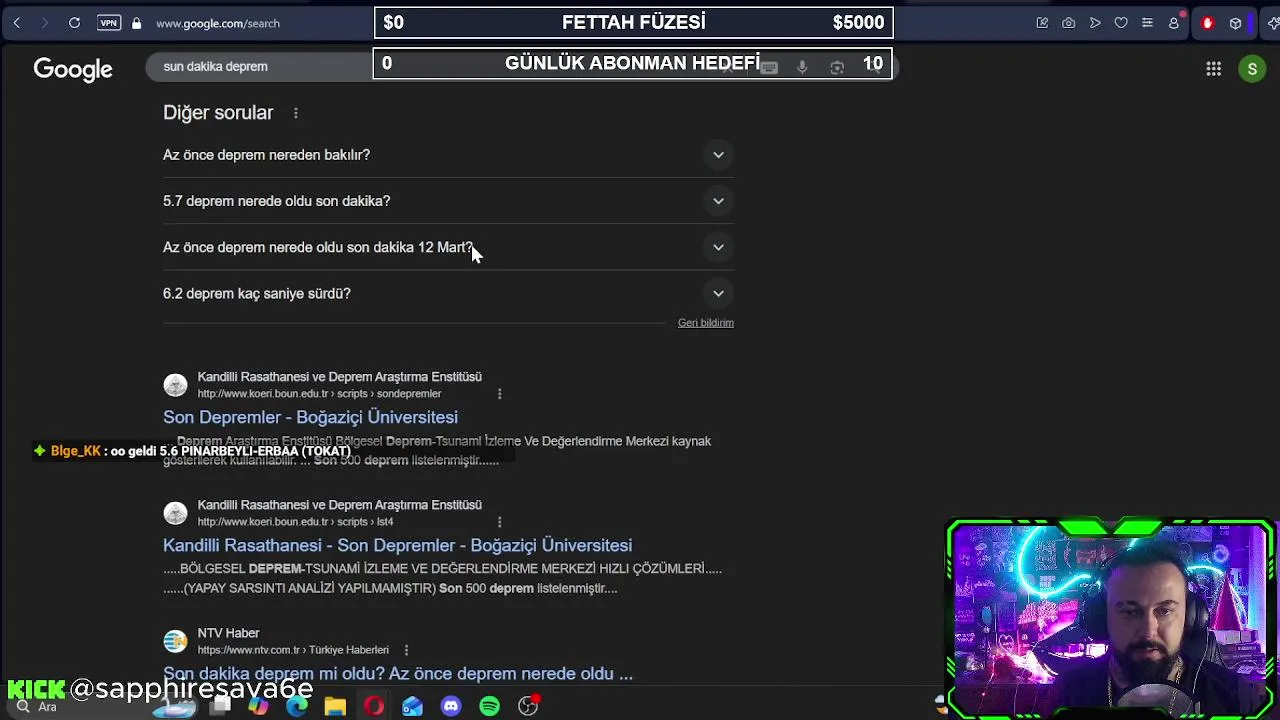Click the www.google.com/search address field
This screenshot has width=1280, height=720.
(x=218, y=23)
